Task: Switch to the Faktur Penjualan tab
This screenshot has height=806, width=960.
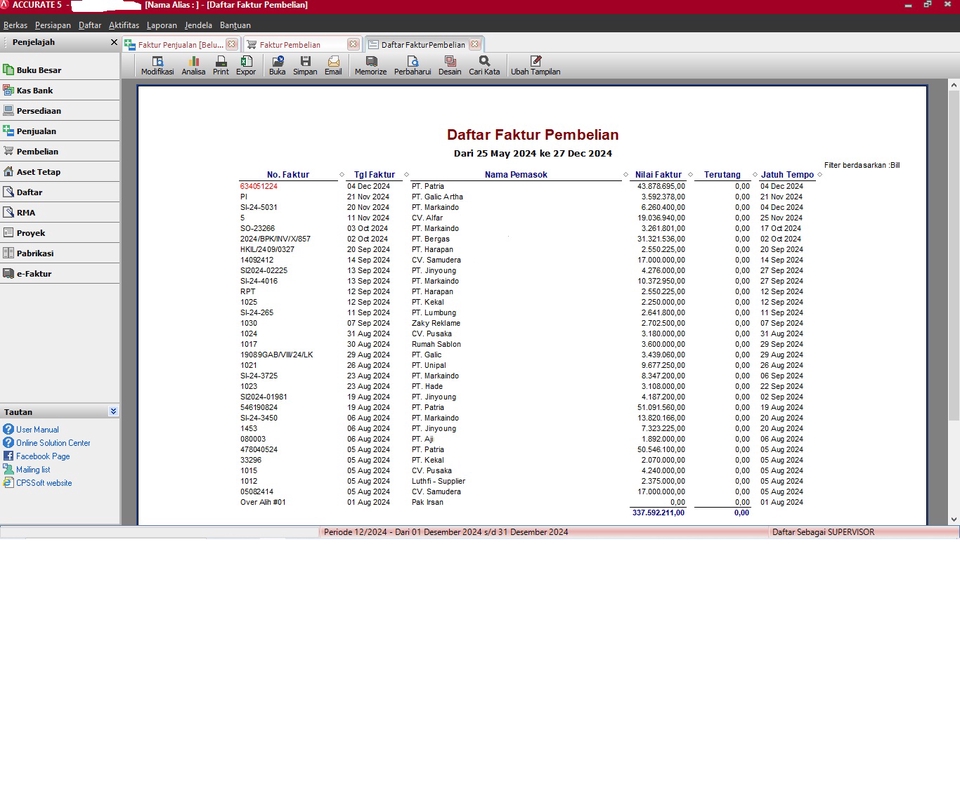Action: 181,44
